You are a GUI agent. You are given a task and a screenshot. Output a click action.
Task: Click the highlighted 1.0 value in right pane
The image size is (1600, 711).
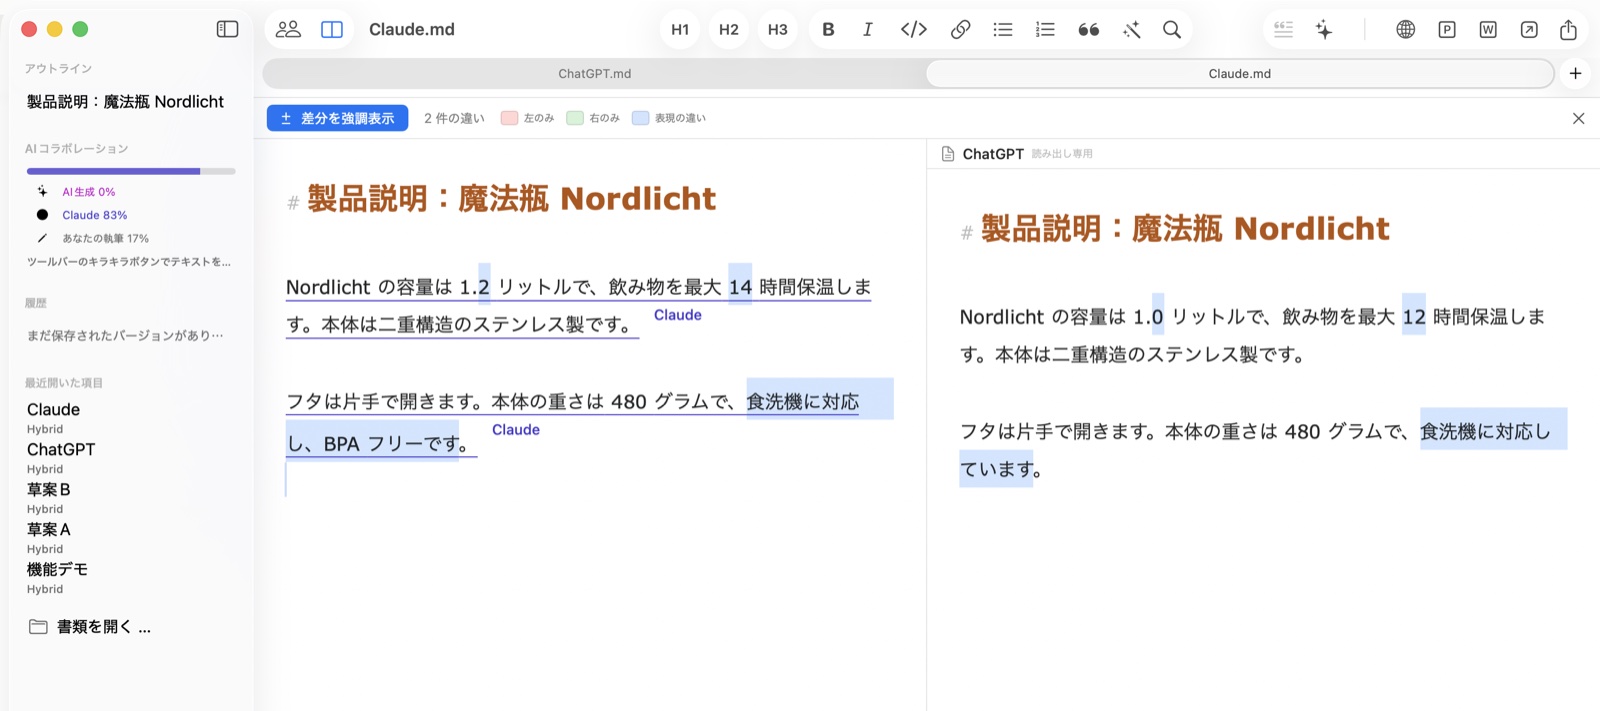pyautogui.click(x=1158, y=317)
